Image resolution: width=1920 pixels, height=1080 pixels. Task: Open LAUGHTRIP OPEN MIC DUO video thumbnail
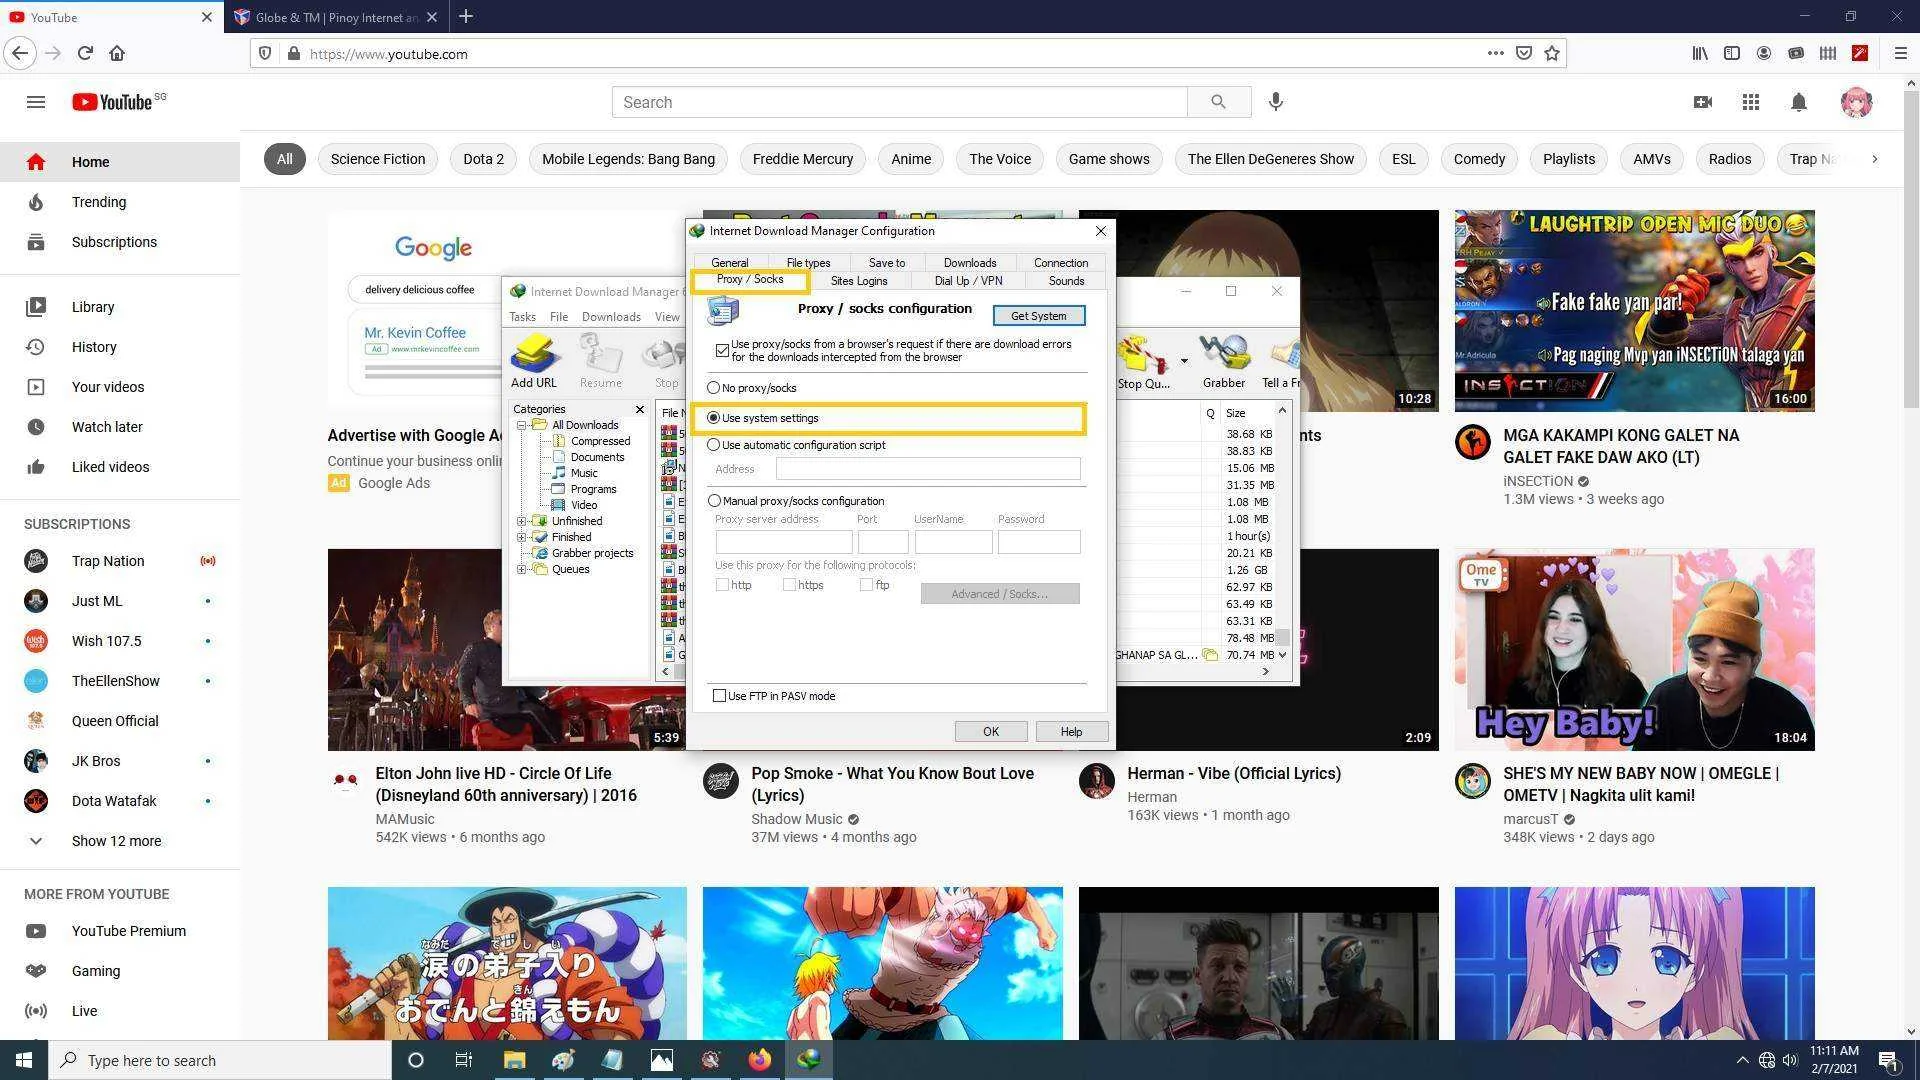click(x=1634, y=311)
